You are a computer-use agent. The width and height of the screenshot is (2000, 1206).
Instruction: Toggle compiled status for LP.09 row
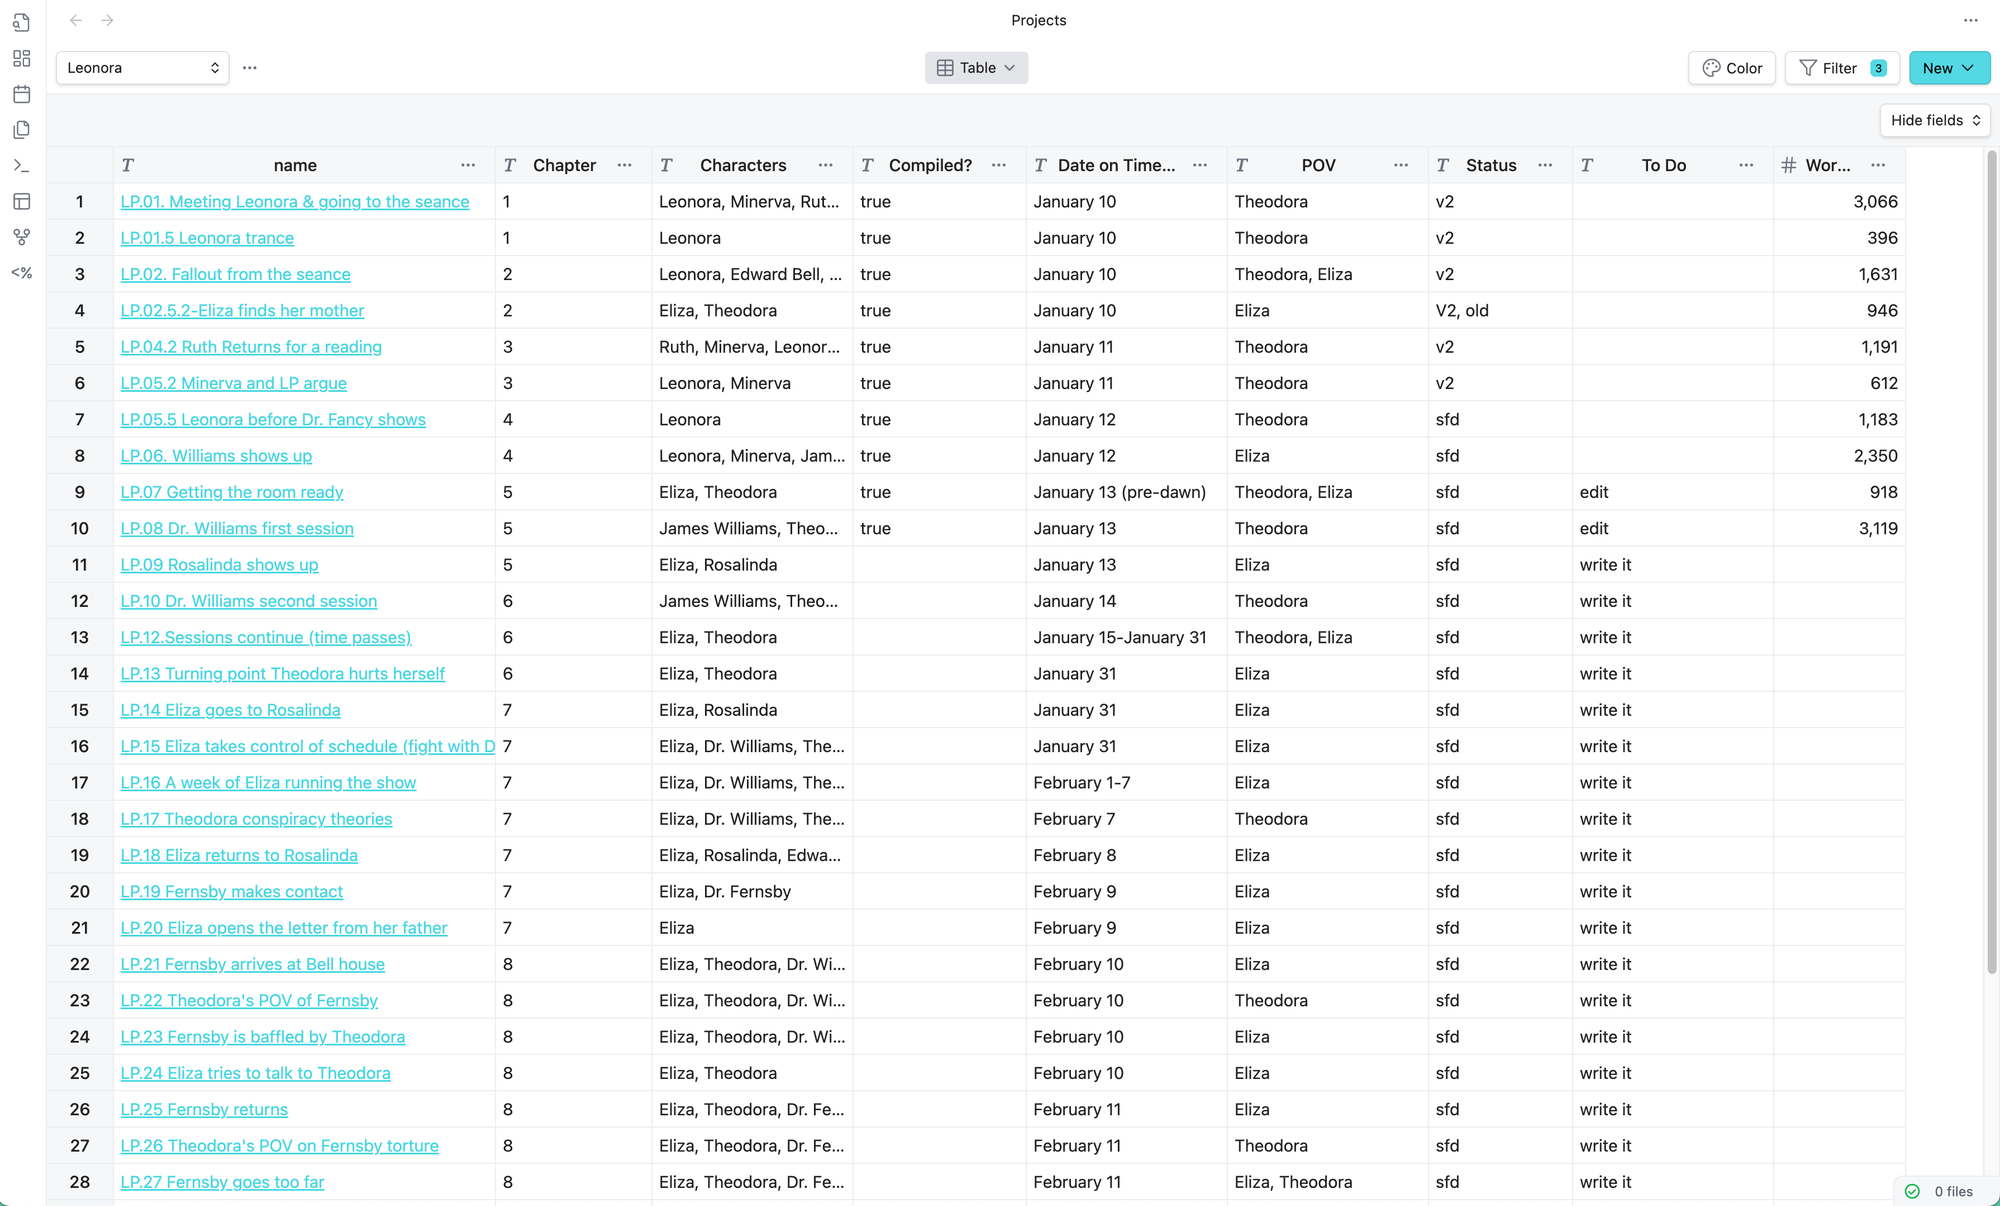(x=930, y=564)
